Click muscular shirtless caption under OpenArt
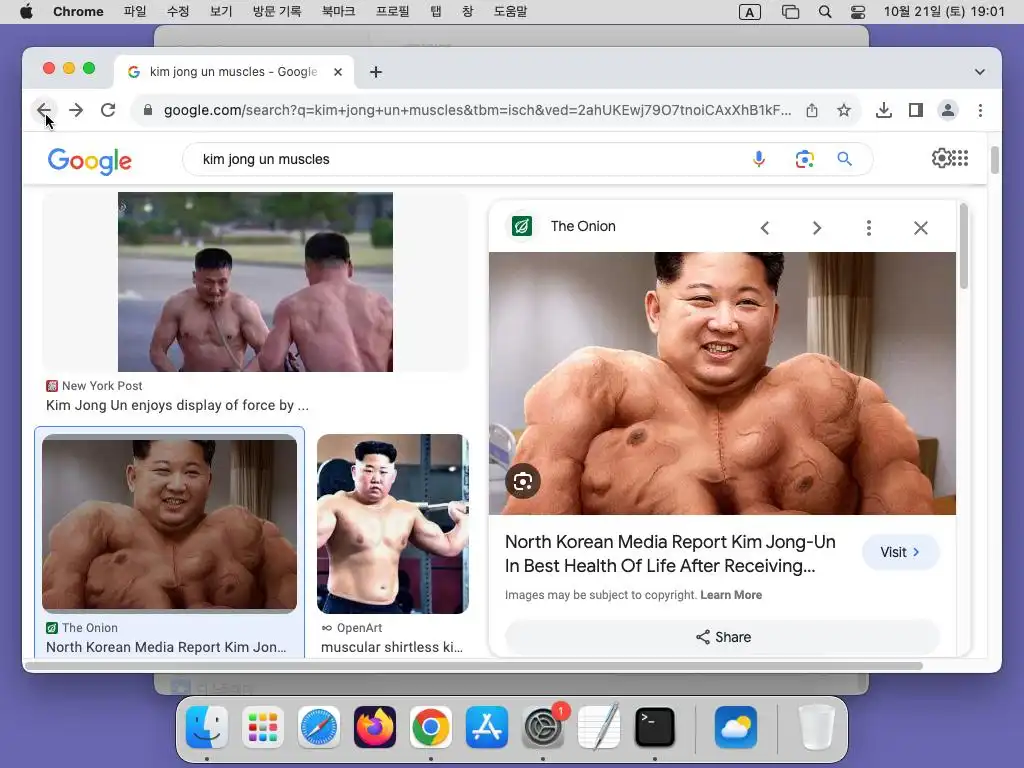This screenshot has height=768, width=1024. coord(392,647)
